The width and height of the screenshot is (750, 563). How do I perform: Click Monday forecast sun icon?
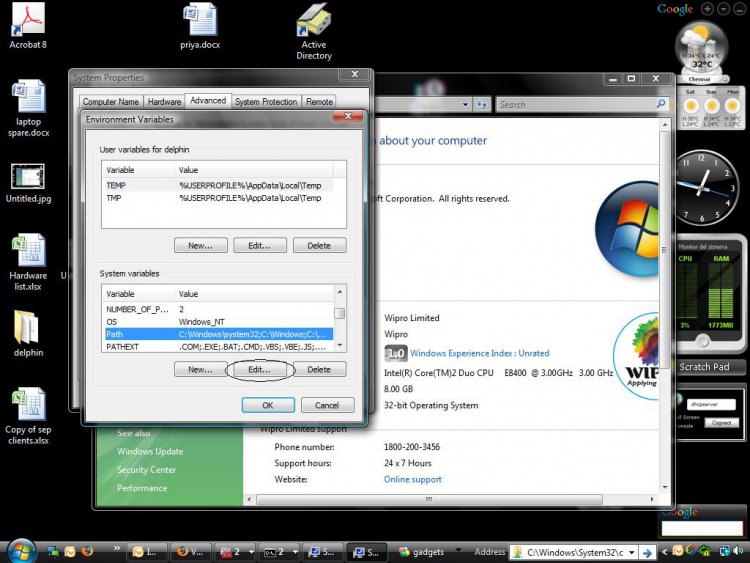click(x=732, y=106)
